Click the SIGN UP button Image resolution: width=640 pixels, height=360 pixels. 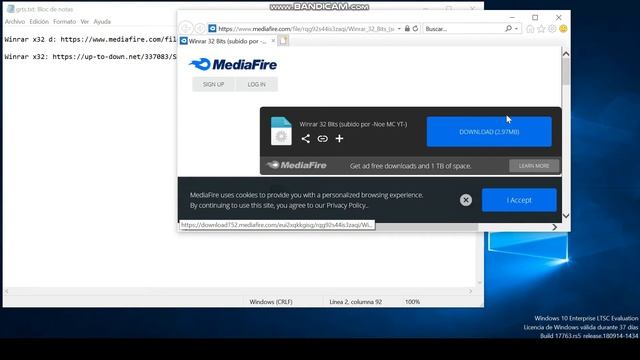(213, 84)
